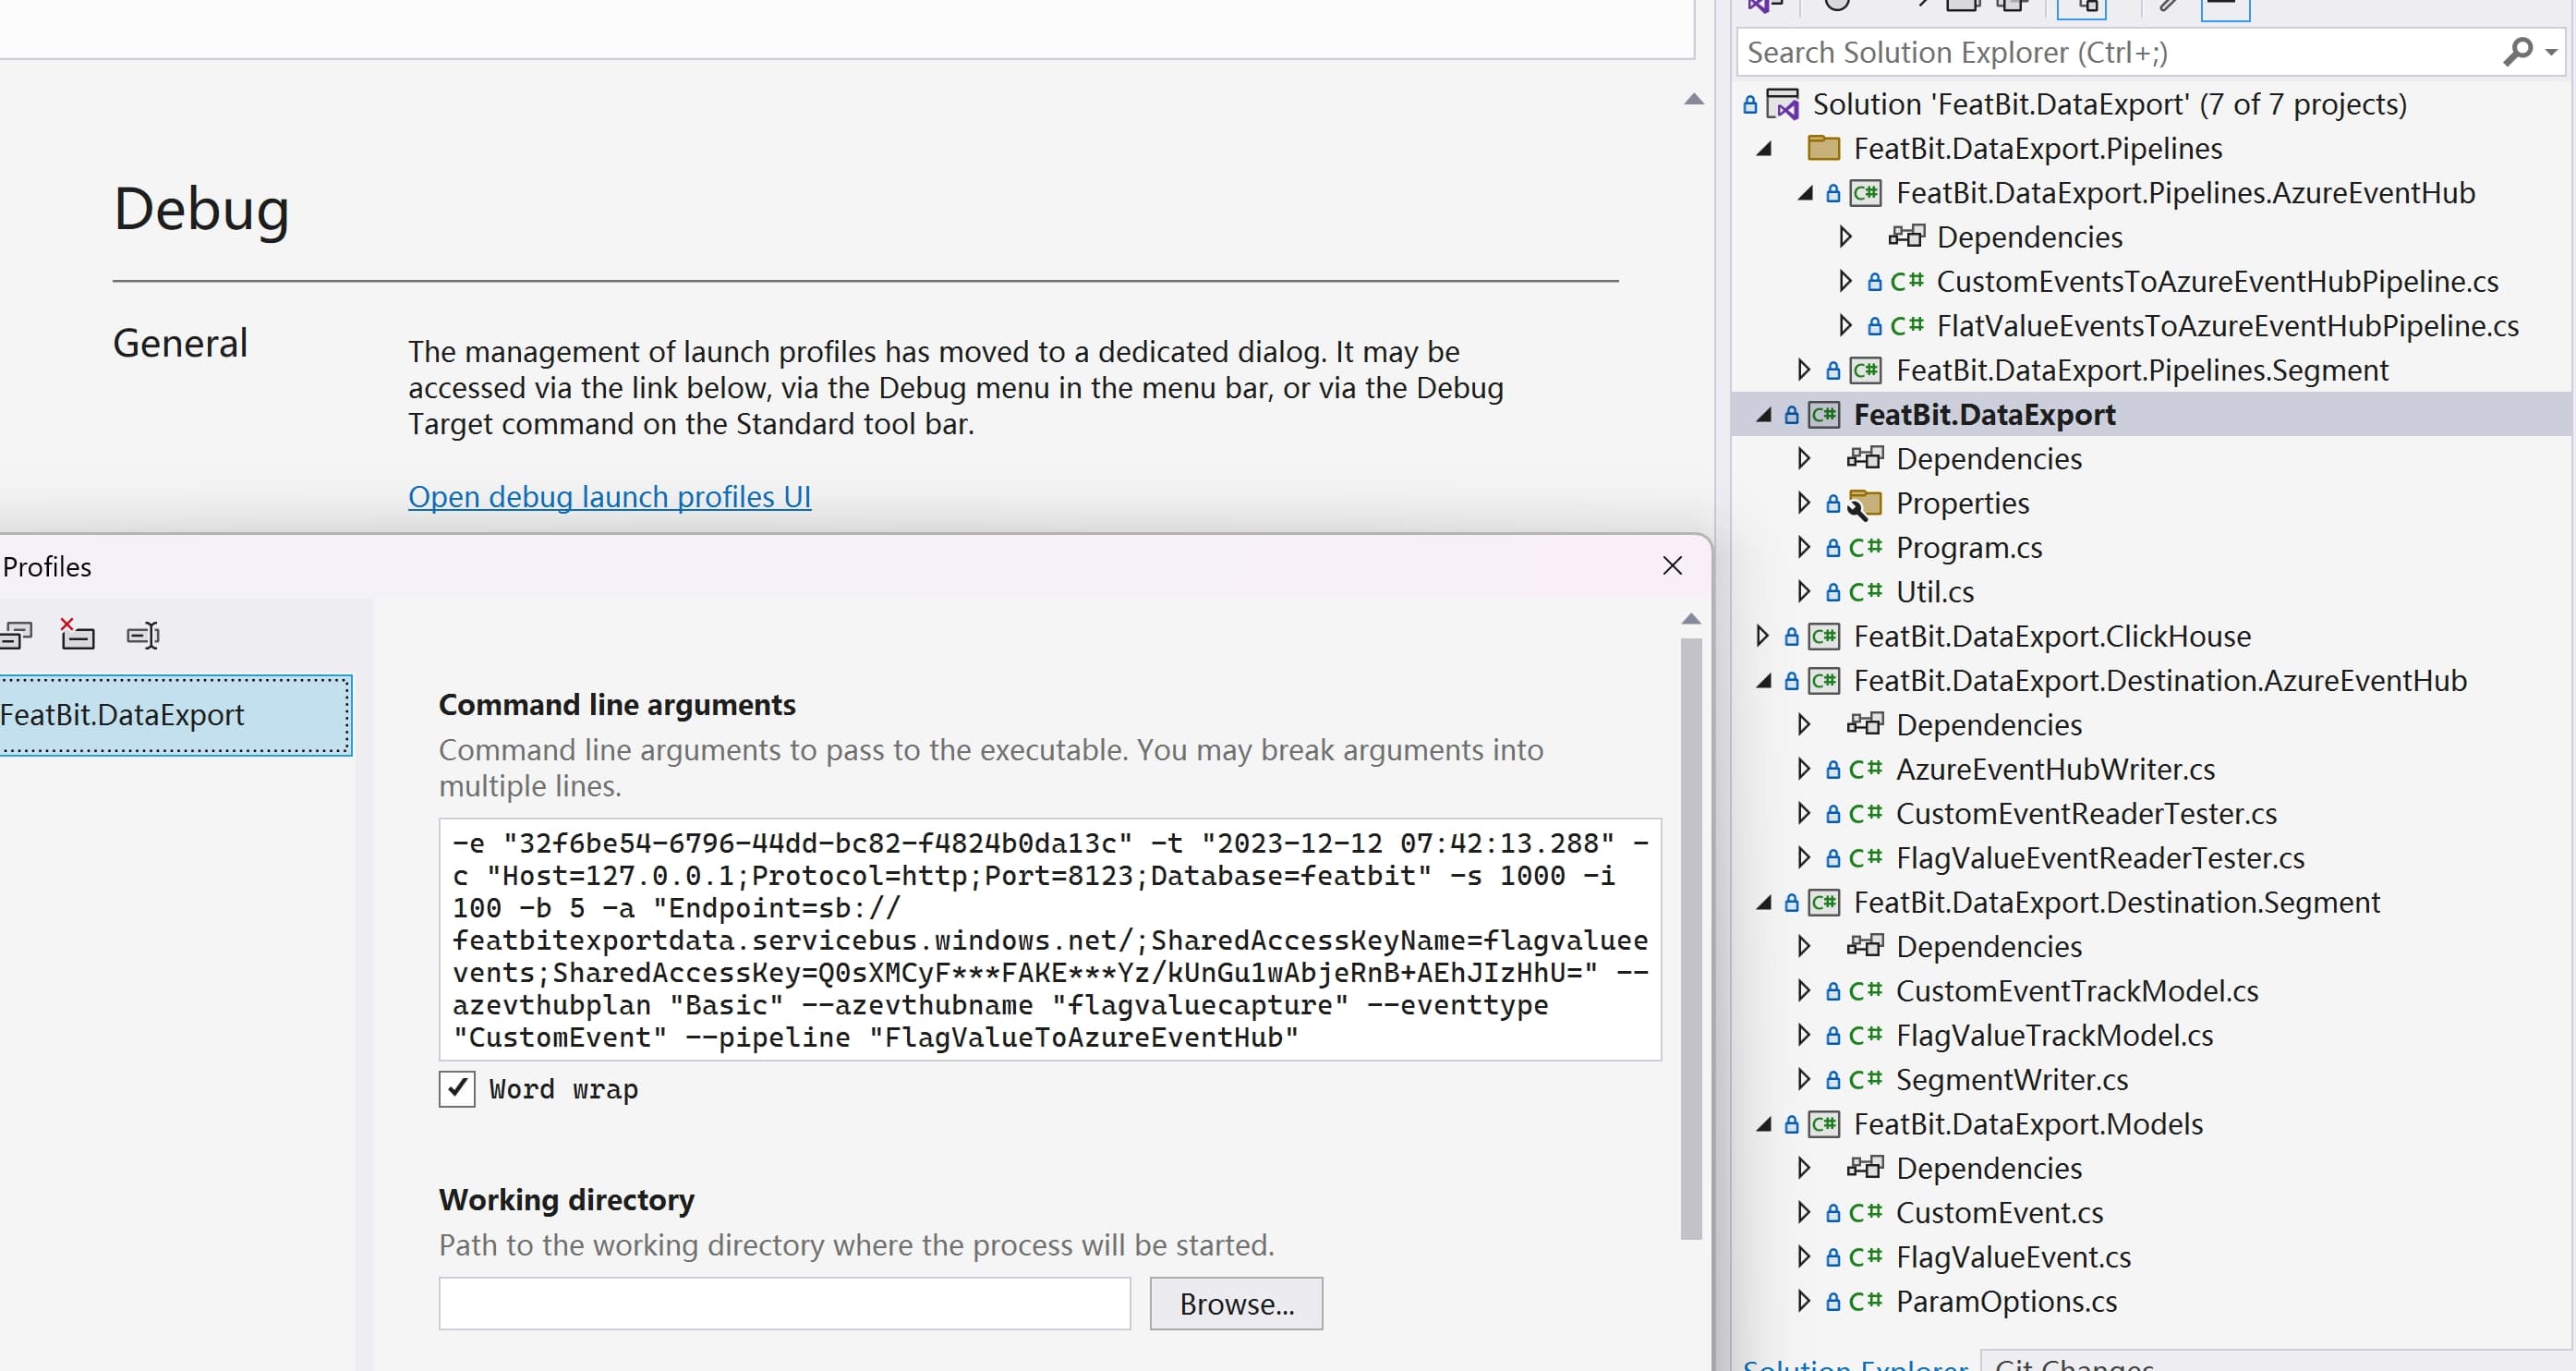Expand the FeatBit.DataExport.Pipelines.Segment project
Image resolution: width=2576 pixels, height=1371 pixels.
[x=1803, y=370]
